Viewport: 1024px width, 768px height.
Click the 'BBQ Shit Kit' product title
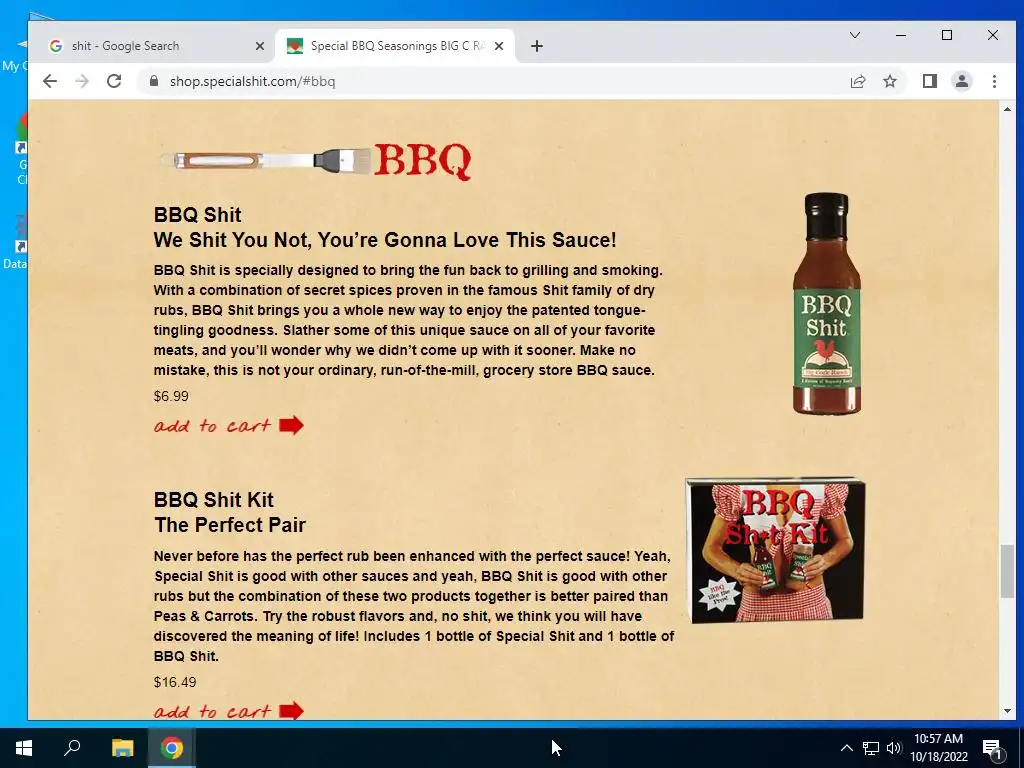pyautogui.click(x=214, y=500)
